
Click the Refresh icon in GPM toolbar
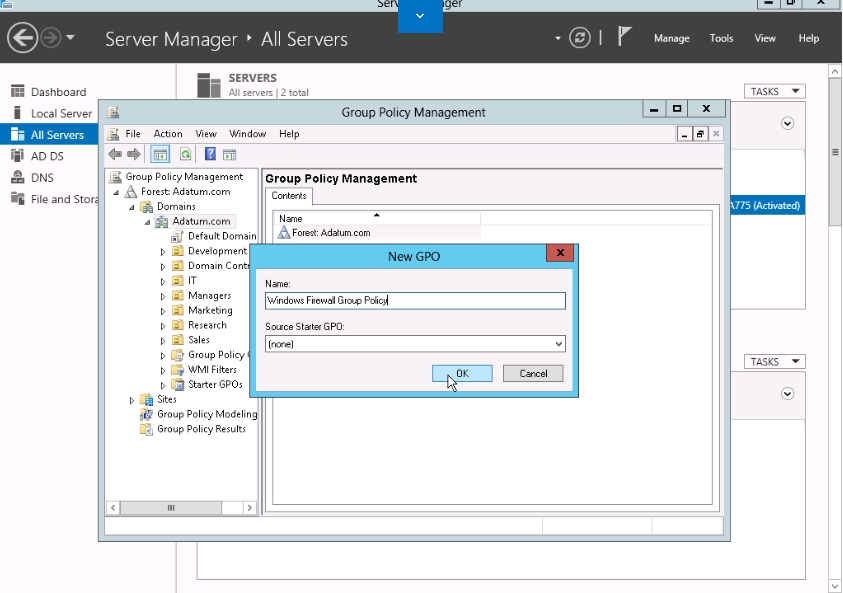tap(185, 155)
